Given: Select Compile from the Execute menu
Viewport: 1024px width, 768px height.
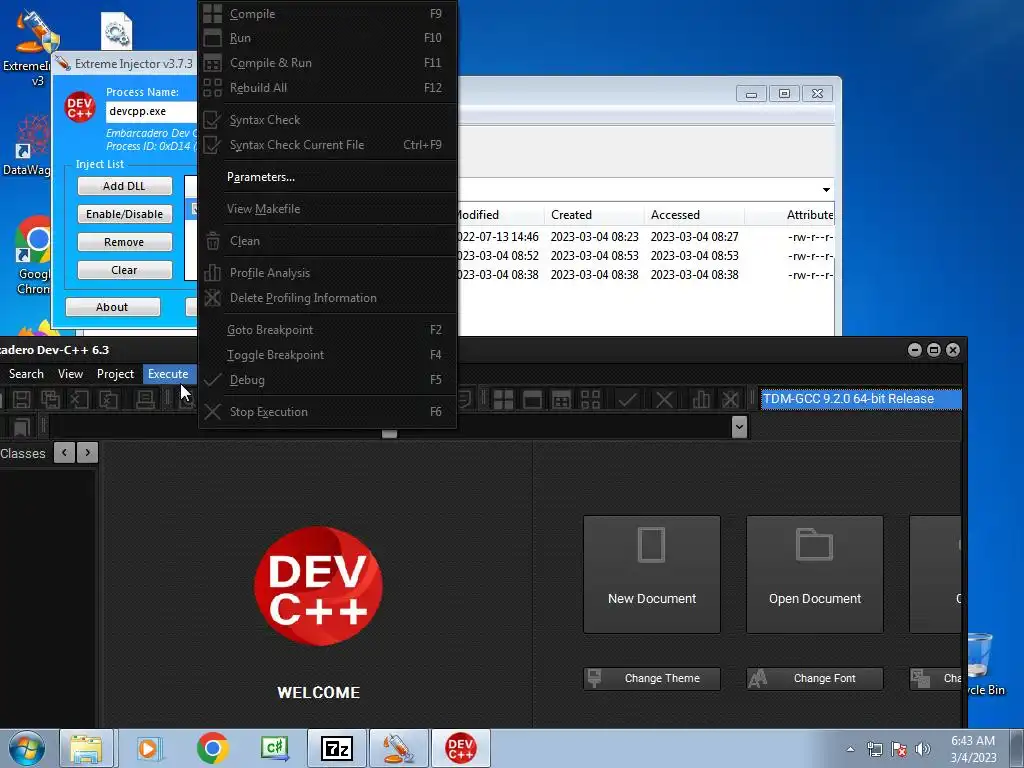Looking at the screenshot, I should (x=327, y=14).
